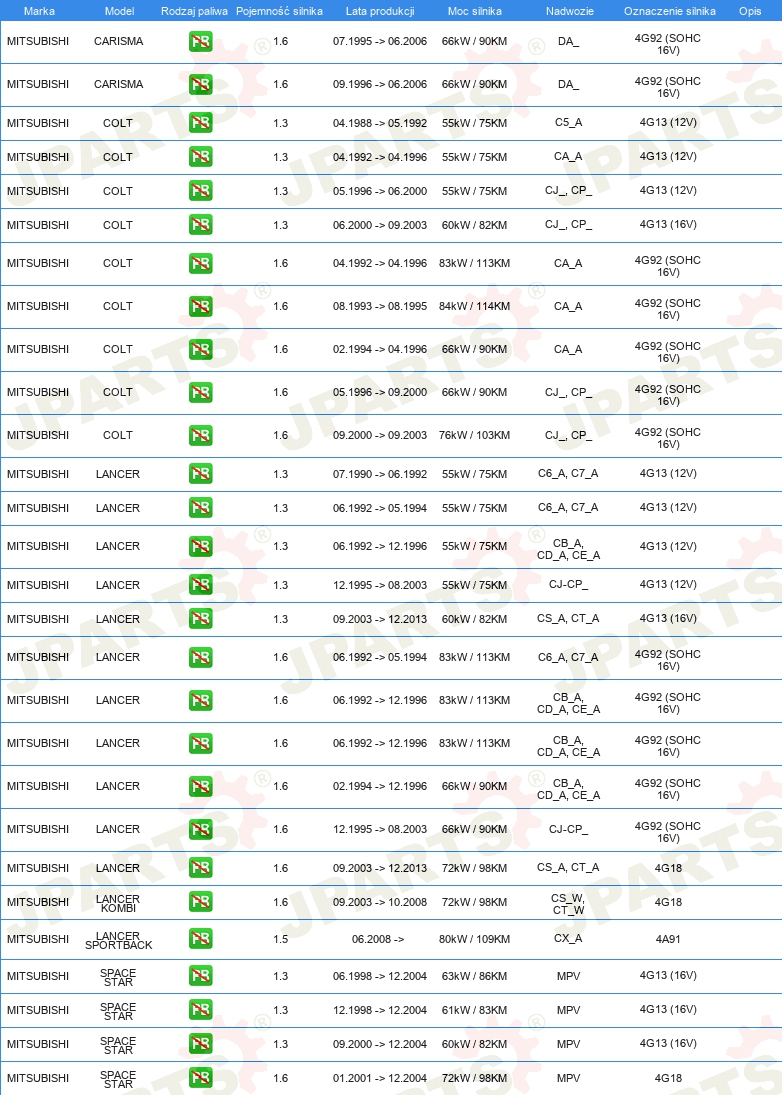
Task: Click the fuel icon in the LANCER 1.6 09.2003 -> 12.2013 row
Action: [x=200, y=868]
